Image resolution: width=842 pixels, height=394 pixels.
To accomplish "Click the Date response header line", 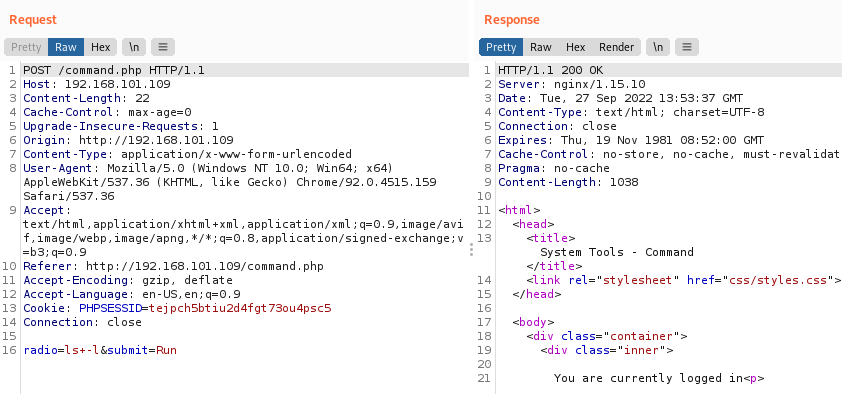I will tap(620, 98).
